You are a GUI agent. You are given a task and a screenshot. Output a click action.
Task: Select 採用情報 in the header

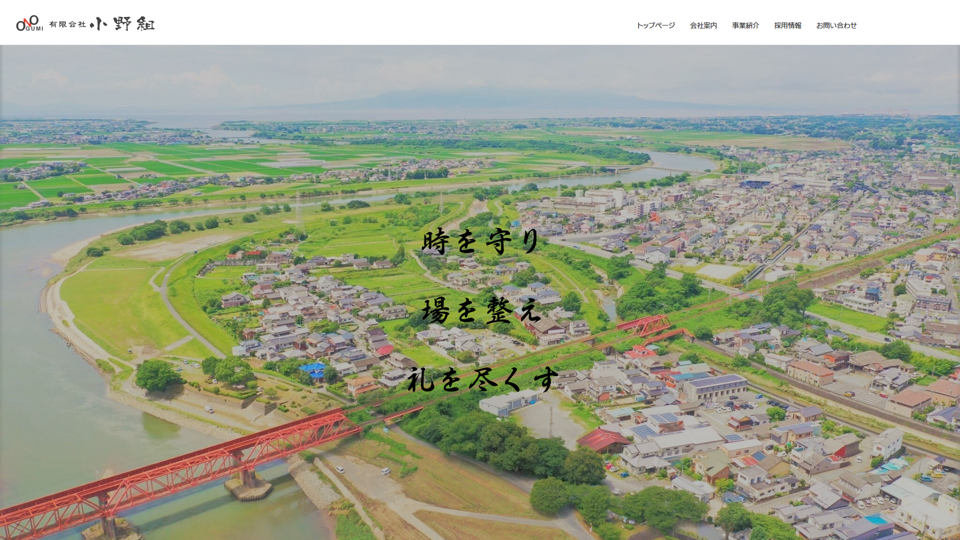click(787, 25)
